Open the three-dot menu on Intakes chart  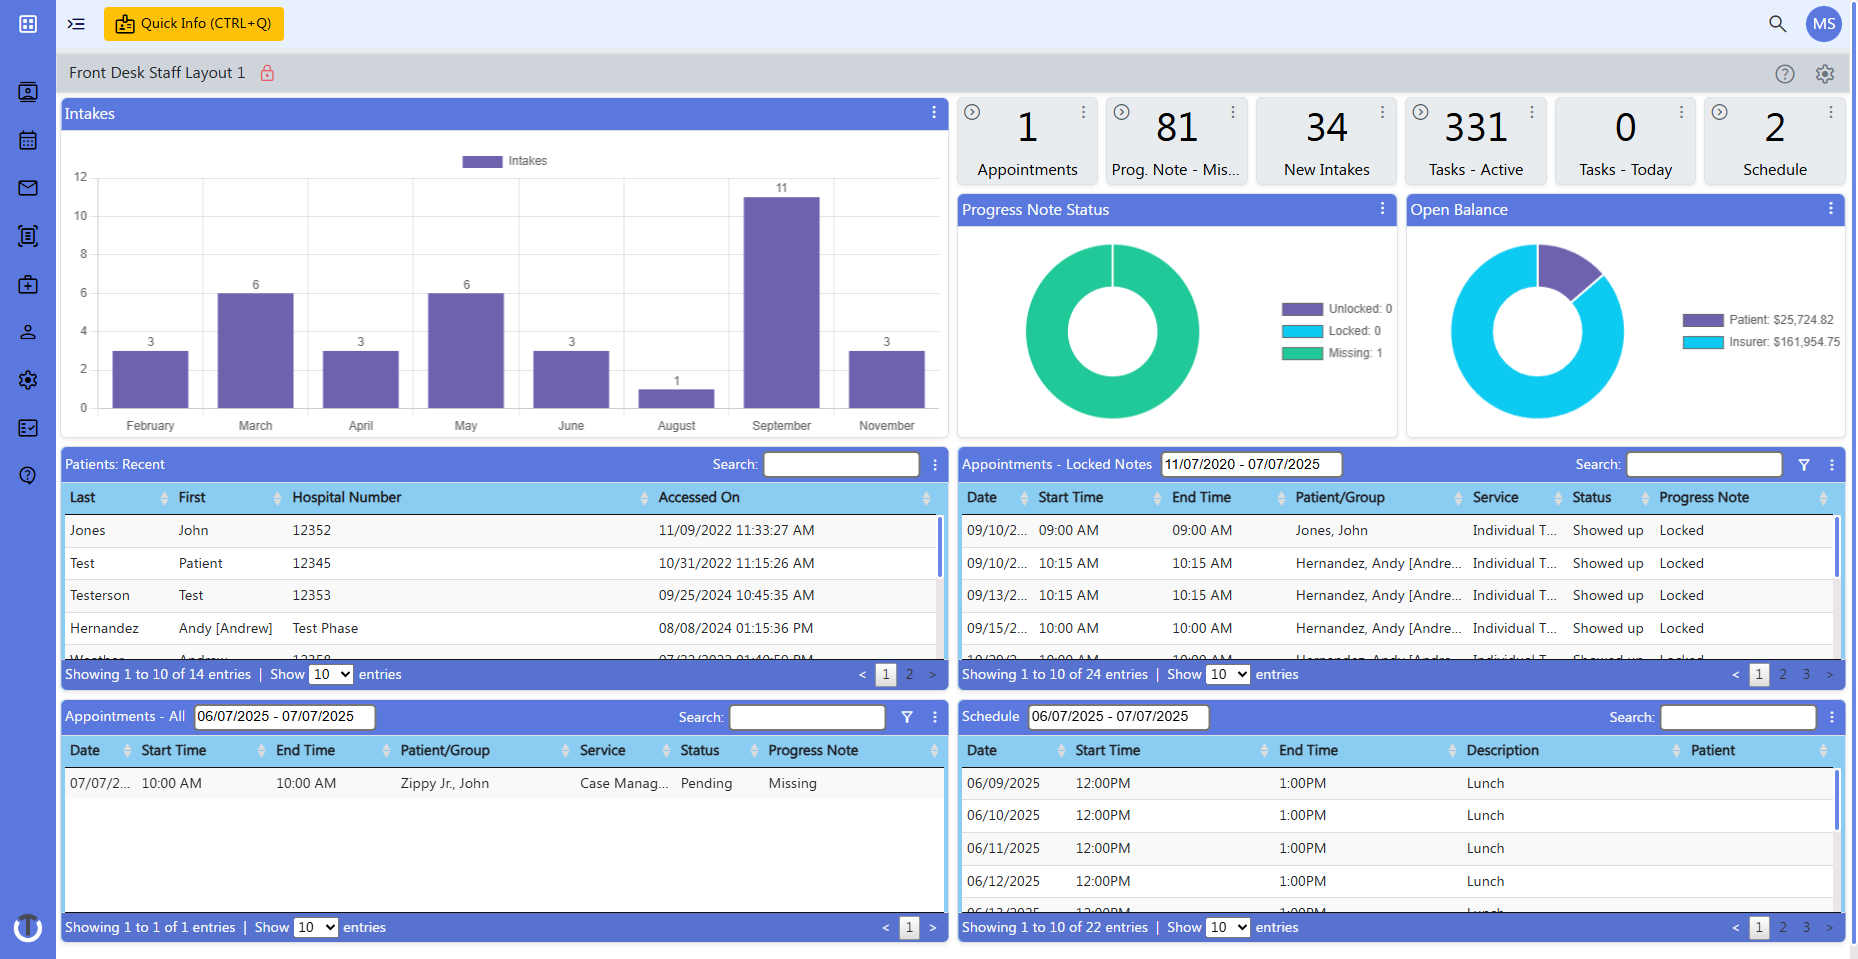pyautogui.click(x=933, y=113)
